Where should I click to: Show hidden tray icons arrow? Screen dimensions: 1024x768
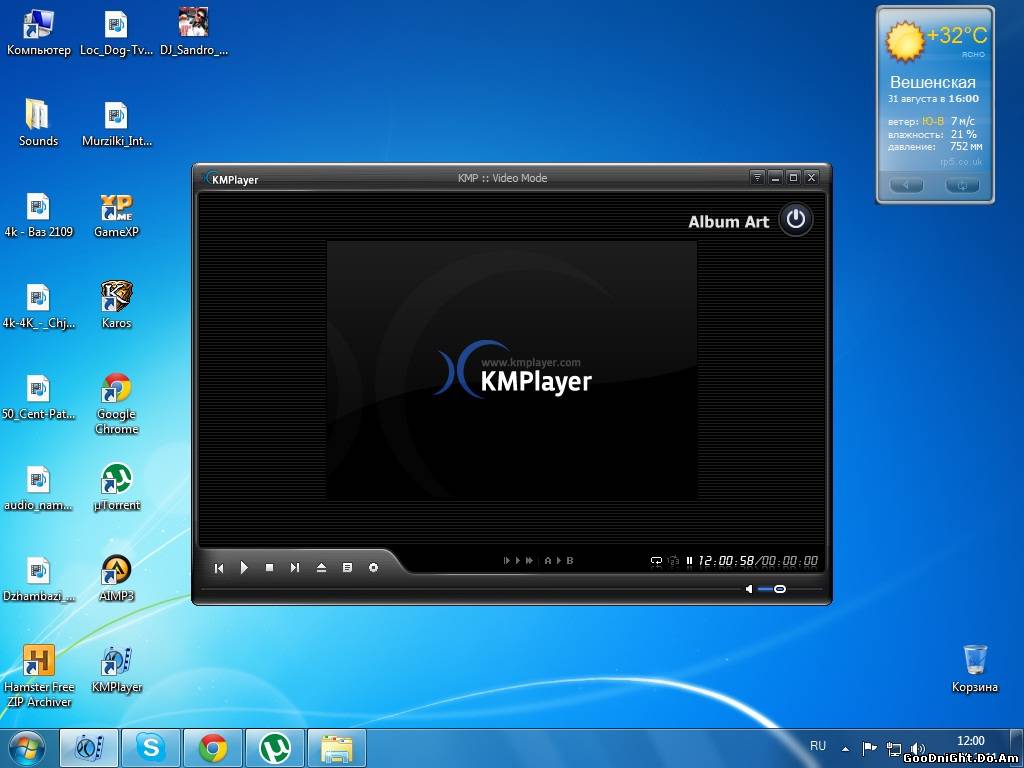pos(846,748)
